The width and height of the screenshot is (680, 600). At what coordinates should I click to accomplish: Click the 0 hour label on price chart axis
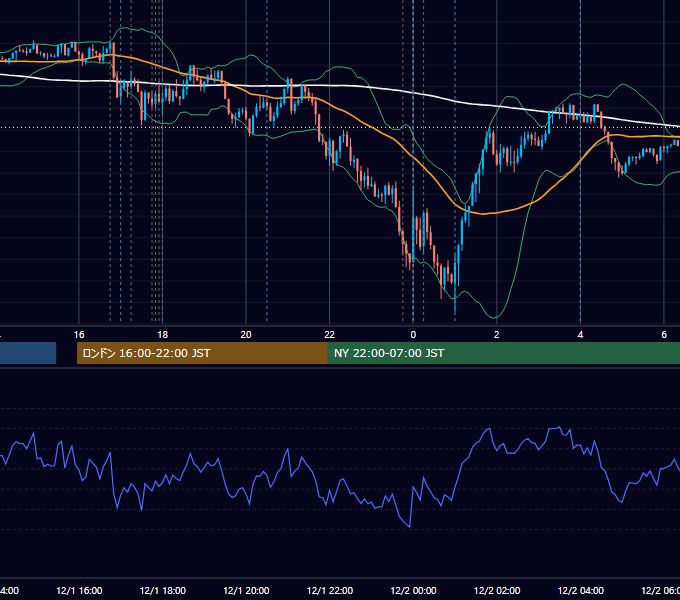coord(413,335)
